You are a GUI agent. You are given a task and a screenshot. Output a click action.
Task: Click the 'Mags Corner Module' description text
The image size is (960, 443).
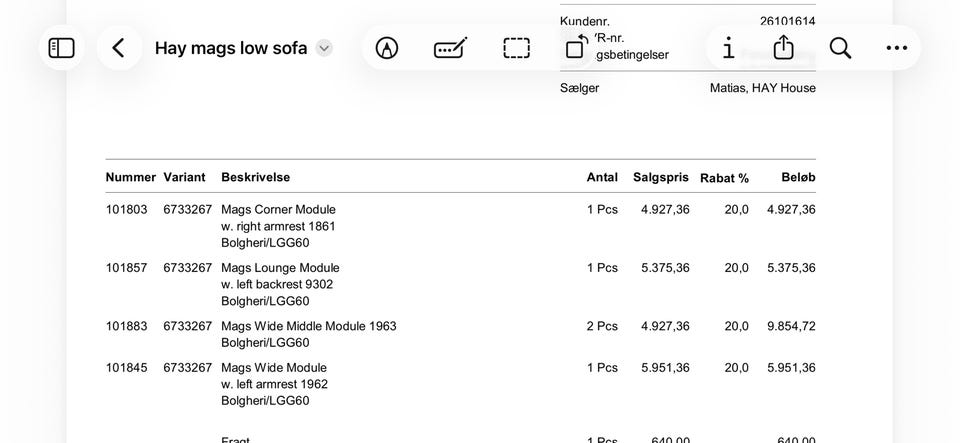pyautogui.click(x=279, y=209)
